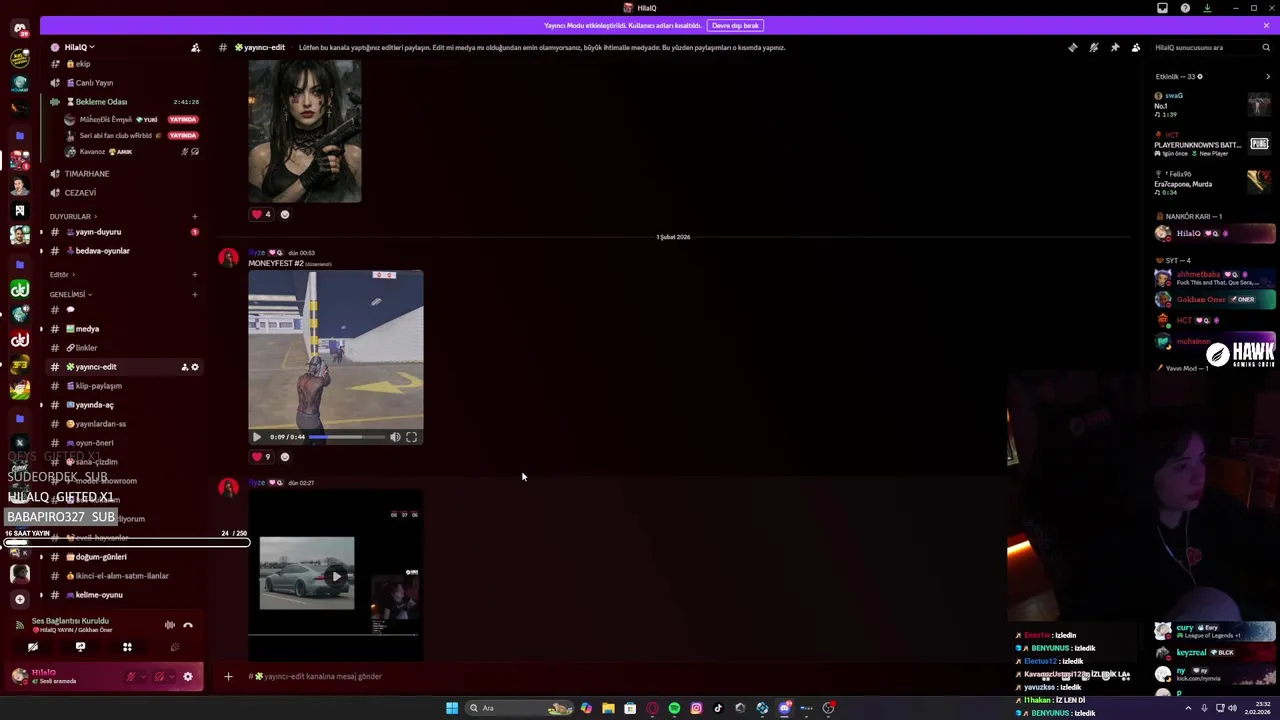Click the green download update icon

click(x=1207, y=8)
